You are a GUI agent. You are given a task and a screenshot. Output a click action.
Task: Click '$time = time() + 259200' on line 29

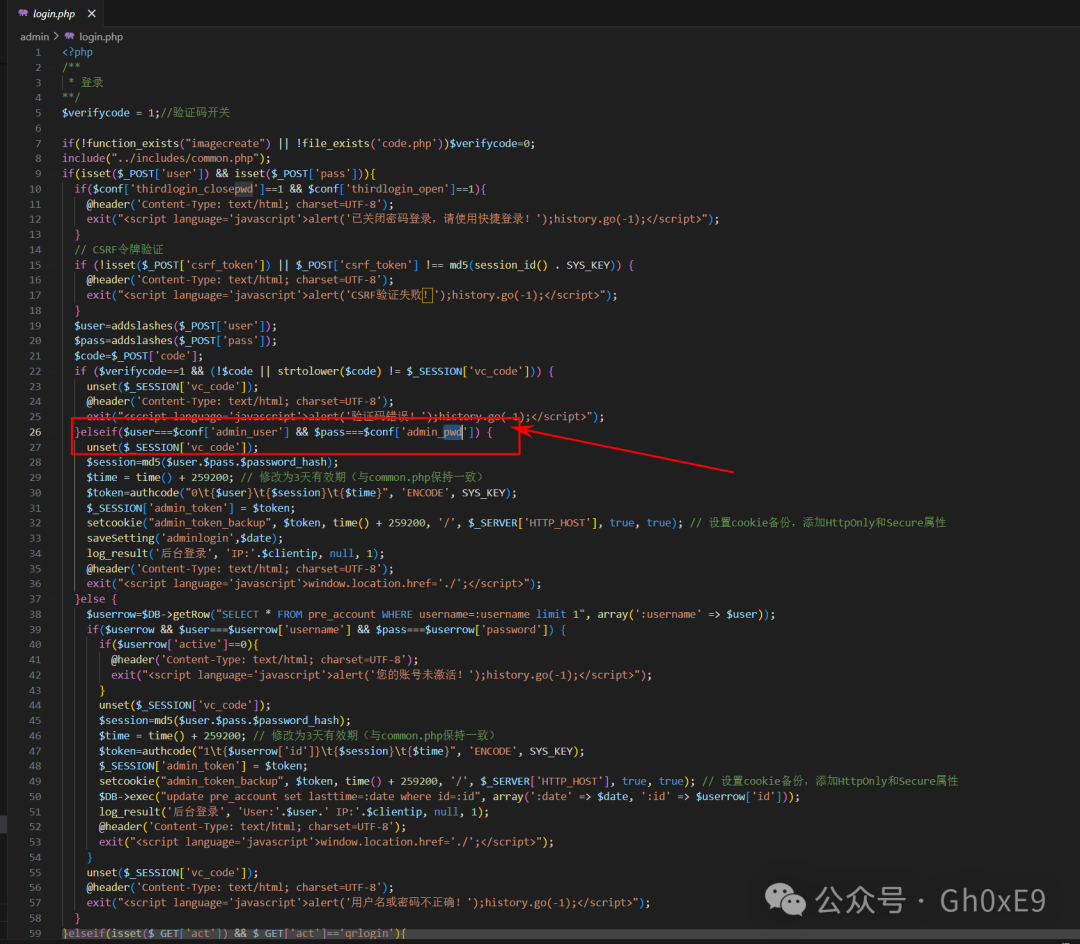pyautogui.click(x=160, y=477)
